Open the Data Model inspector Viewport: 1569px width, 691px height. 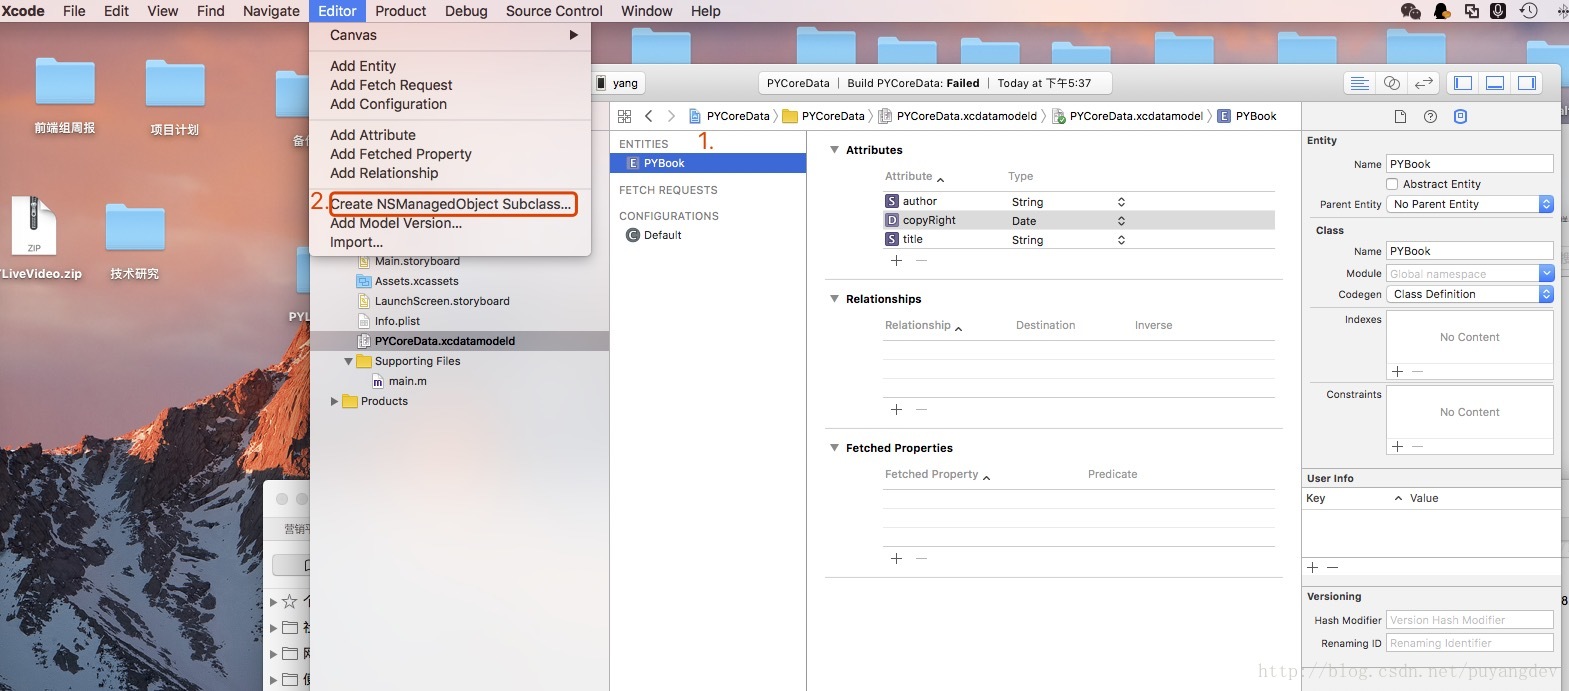pos(1460,117)
